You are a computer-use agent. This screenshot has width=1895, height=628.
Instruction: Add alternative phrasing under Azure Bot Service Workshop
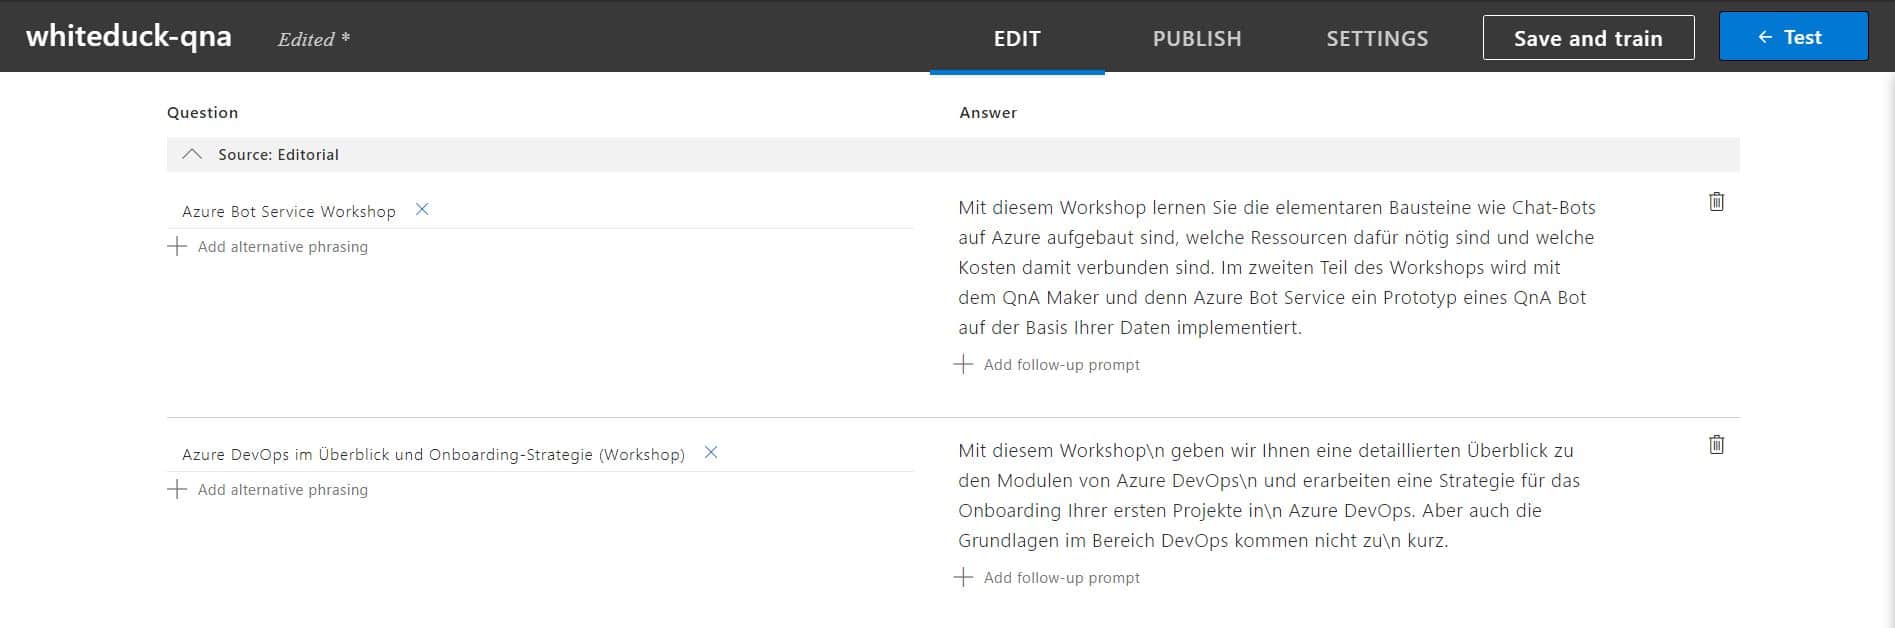(268, 246)
